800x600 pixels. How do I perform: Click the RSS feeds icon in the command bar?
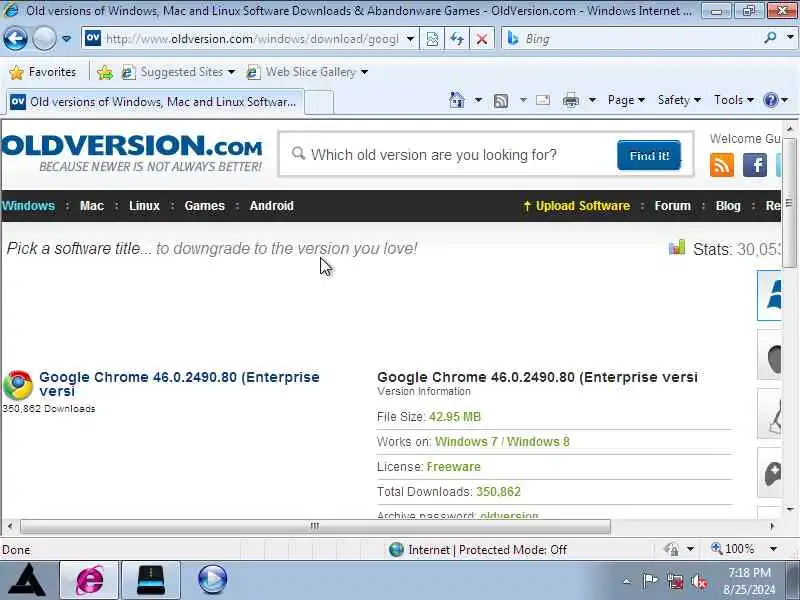click(x=501, y=101)
